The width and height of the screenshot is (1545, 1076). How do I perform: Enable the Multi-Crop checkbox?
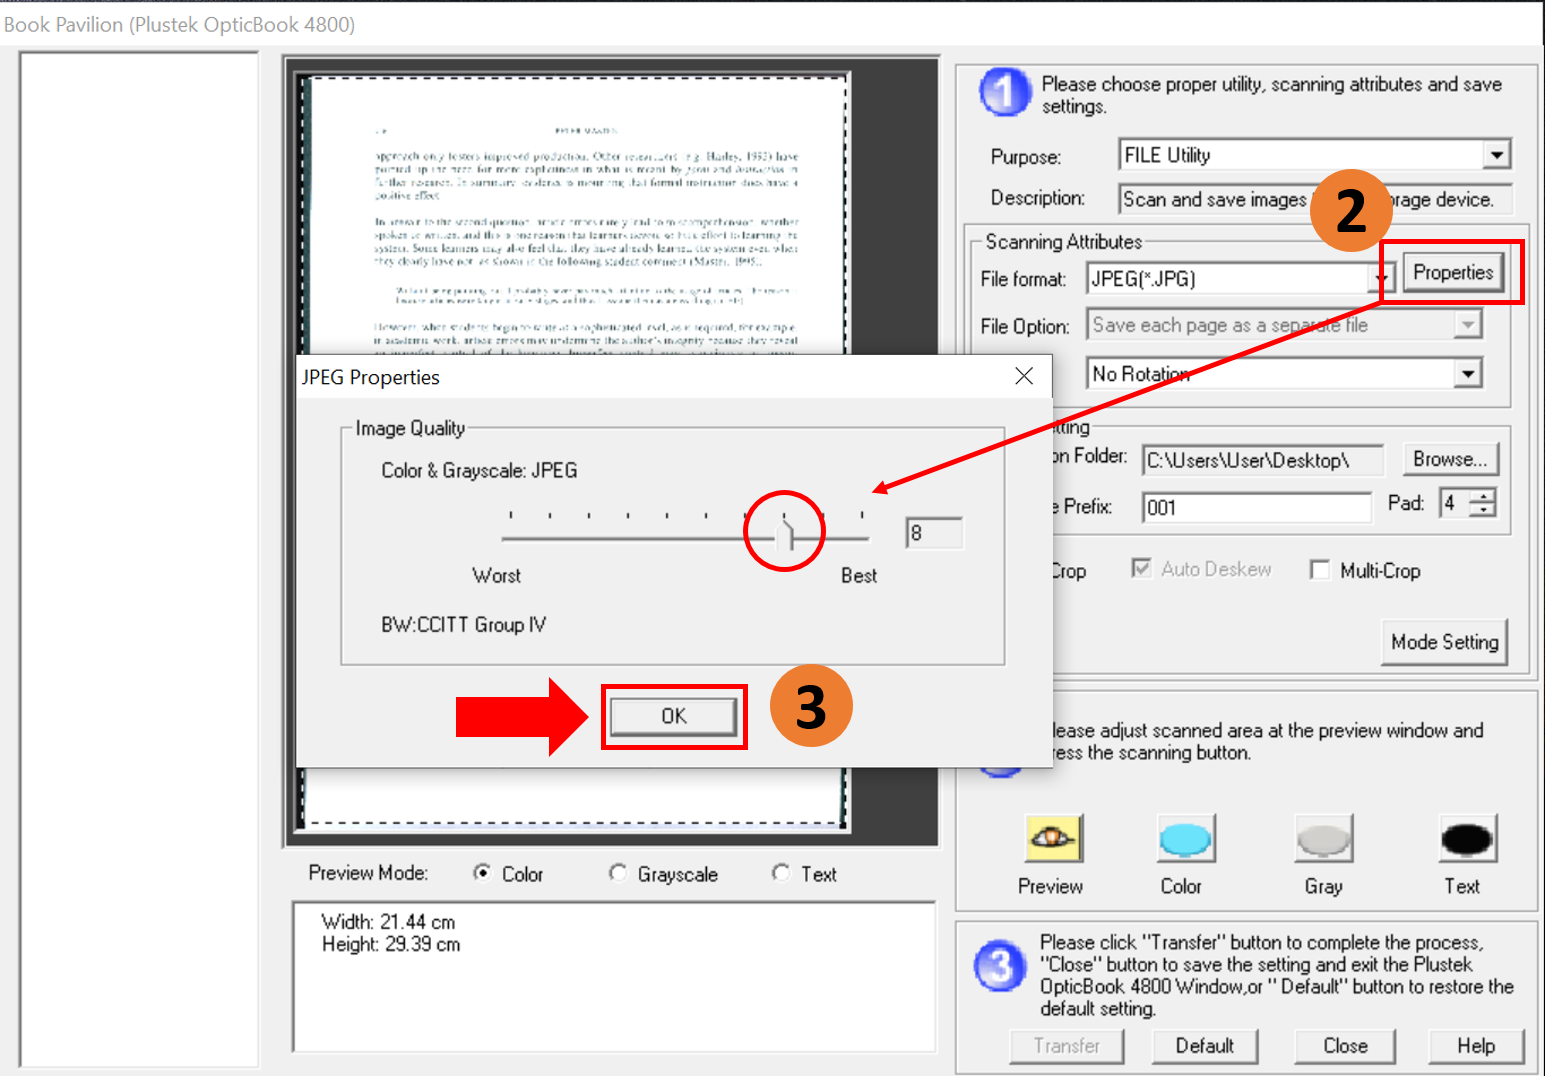(x=1320, y=570)
